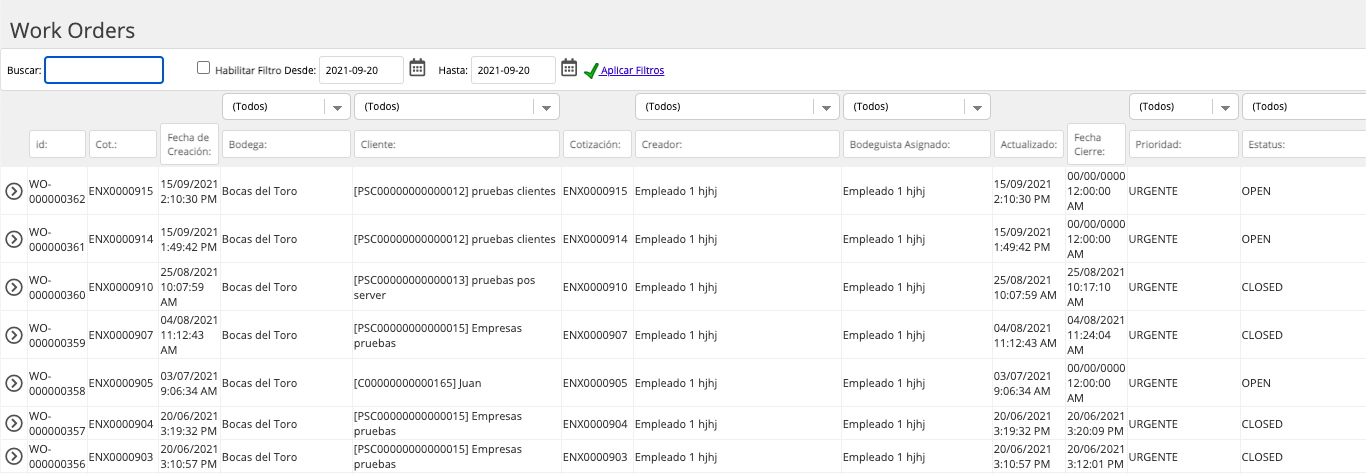Click ENX0000903 in the Cotización column
This screenshot has width=1366, height=474.
(595, 457)
